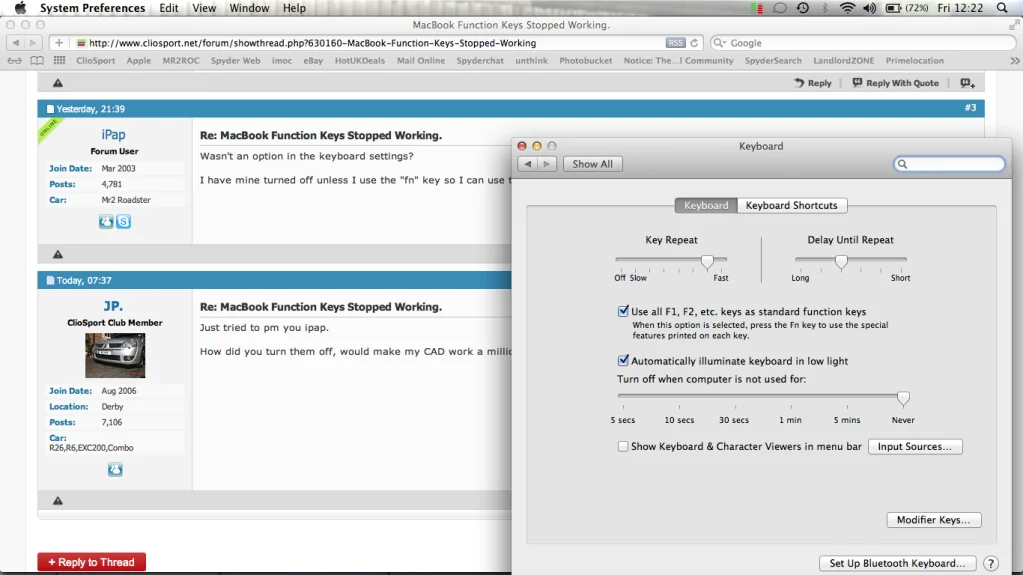Click the RSS badge in address bar
The image size is (1023, 575).
coord(675,42)
